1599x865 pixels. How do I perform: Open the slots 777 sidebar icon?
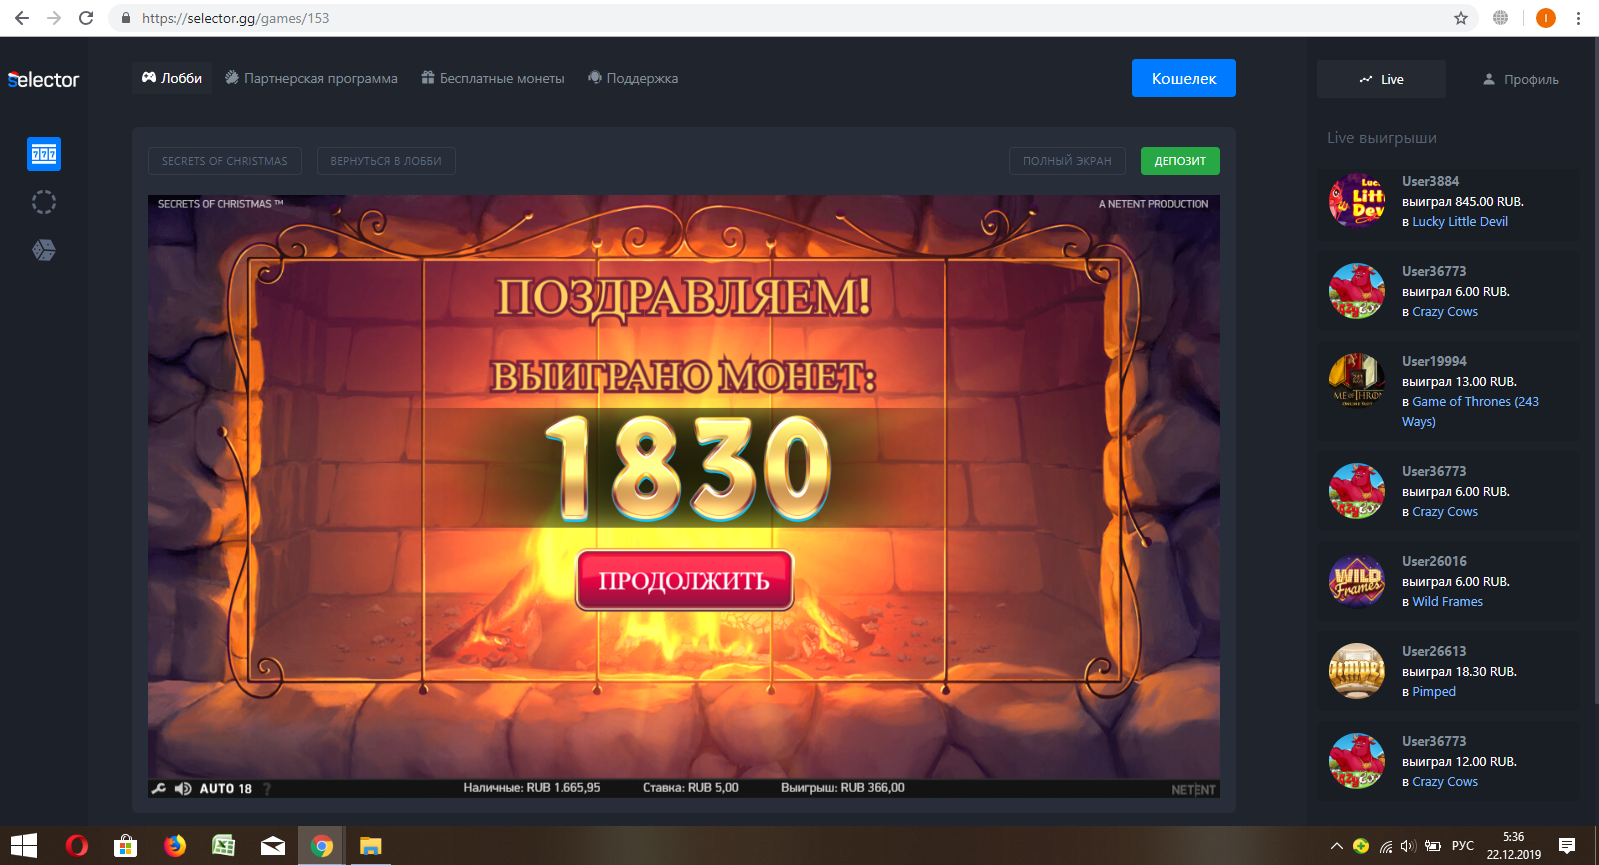coord(44,154)
